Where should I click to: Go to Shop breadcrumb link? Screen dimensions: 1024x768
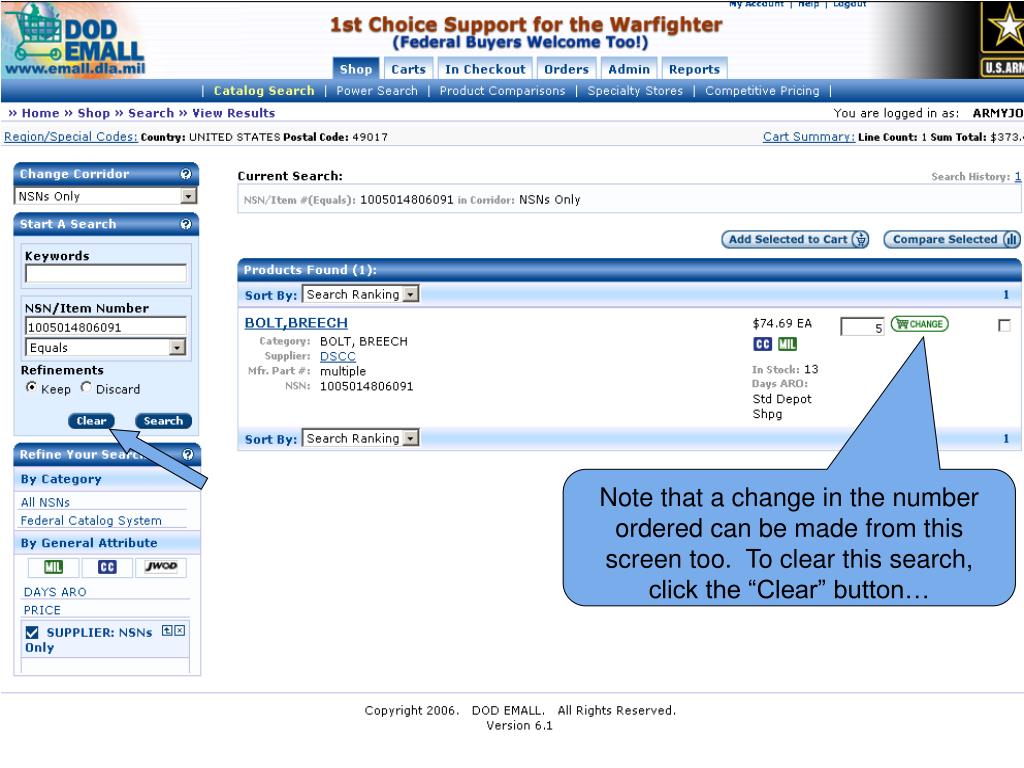pos(93,113)
